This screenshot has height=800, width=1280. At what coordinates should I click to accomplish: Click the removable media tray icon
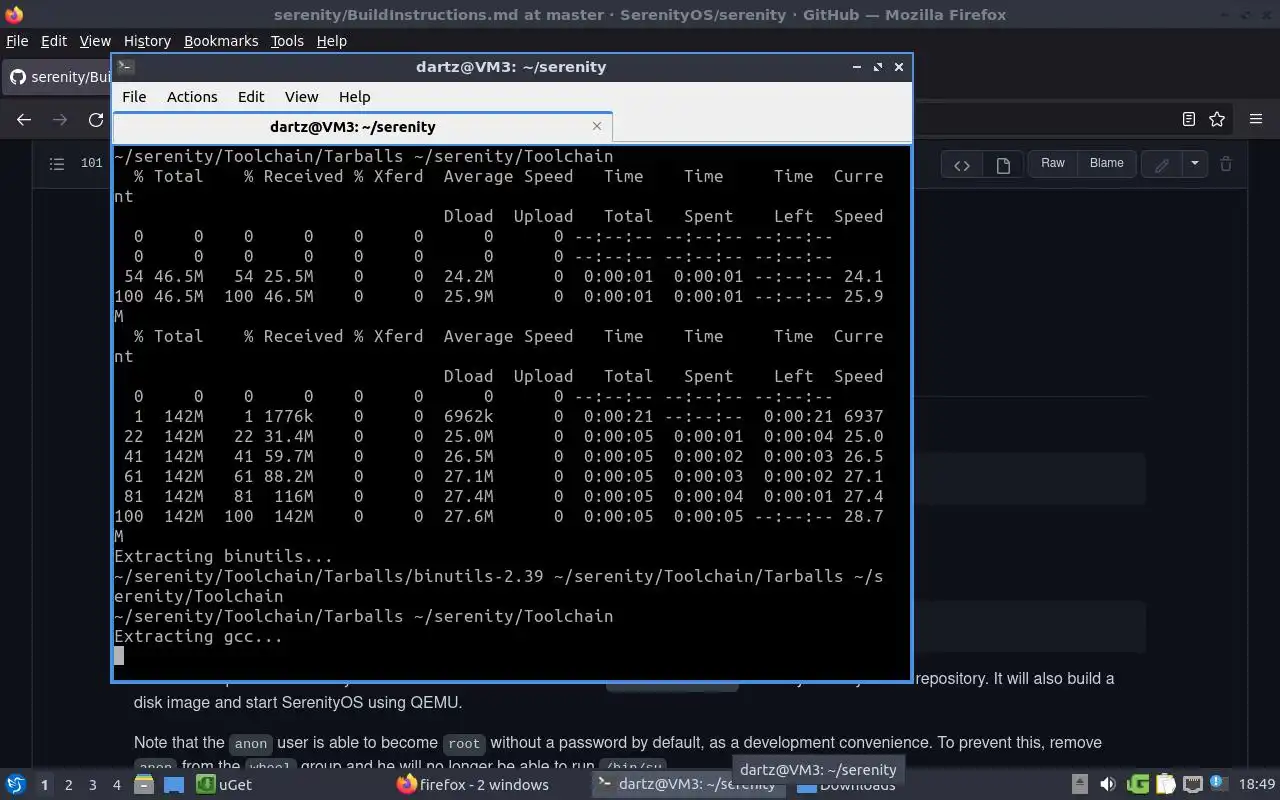[x=1080, y=785]
